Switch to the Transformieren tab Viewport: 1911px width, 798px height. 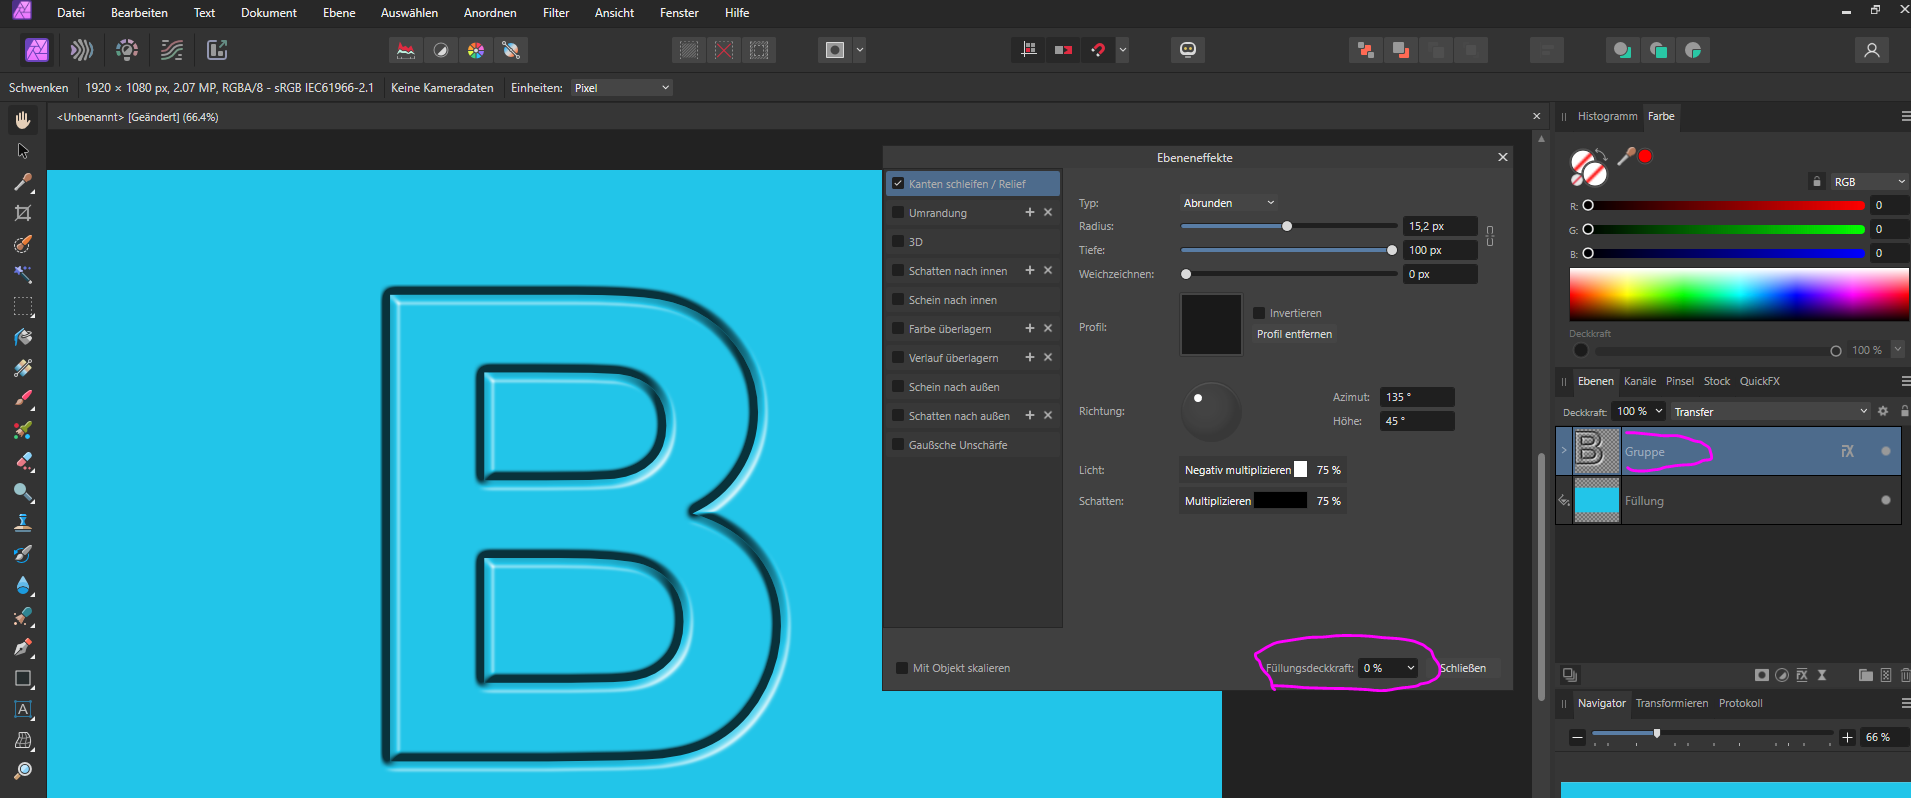click(1672, 703)
